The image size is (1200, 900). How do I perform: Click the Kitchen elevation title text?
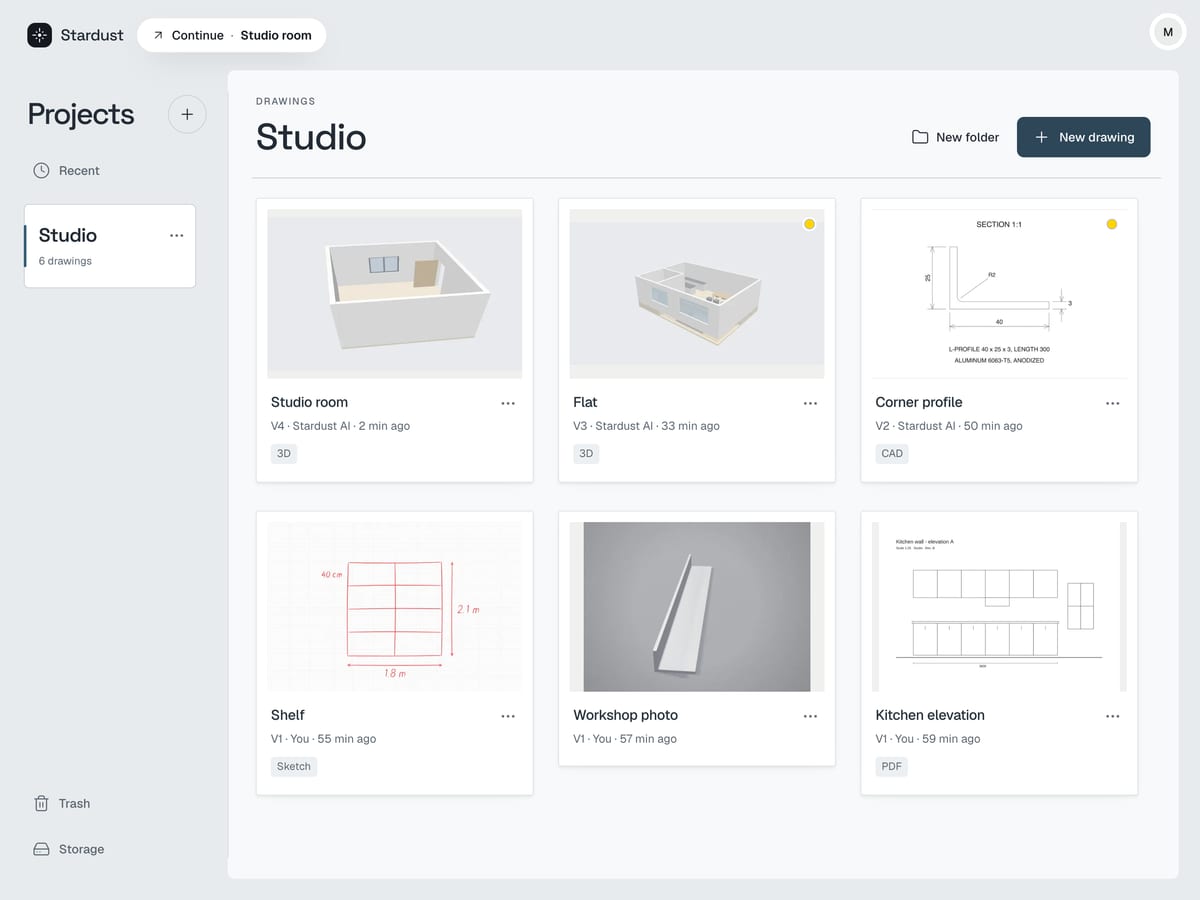tap(930, 715)
